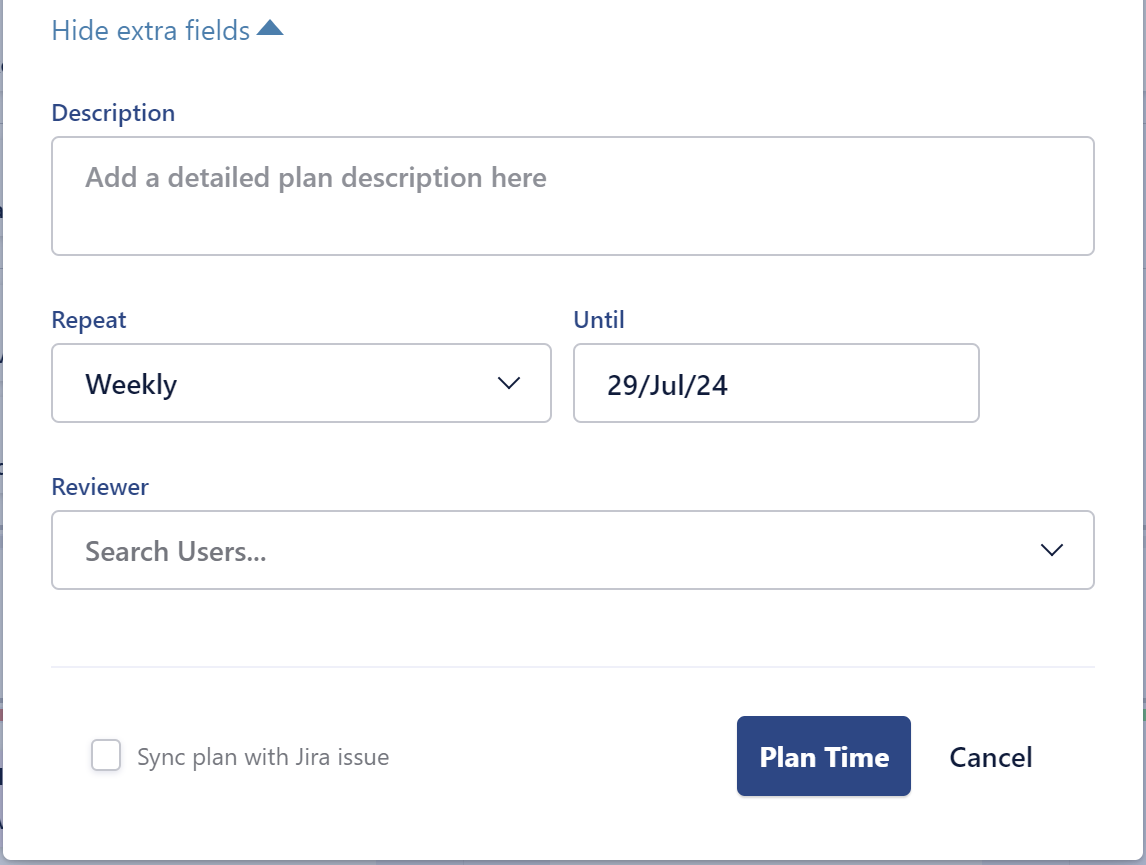Click the Description field label

[113, 113]
